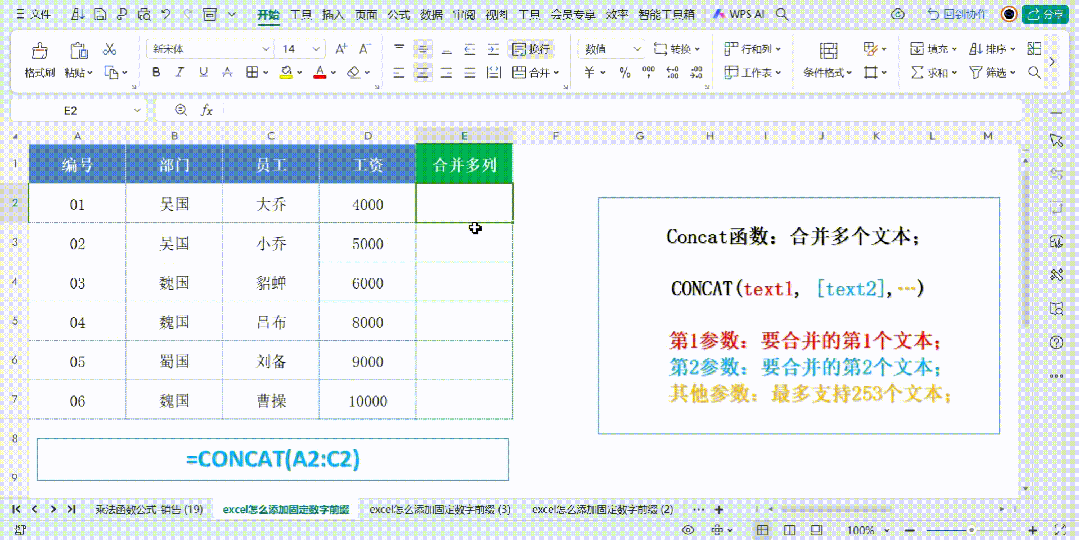Toggle middle vertical alignment
This screenshot has height=540, width=1079.
423,50
